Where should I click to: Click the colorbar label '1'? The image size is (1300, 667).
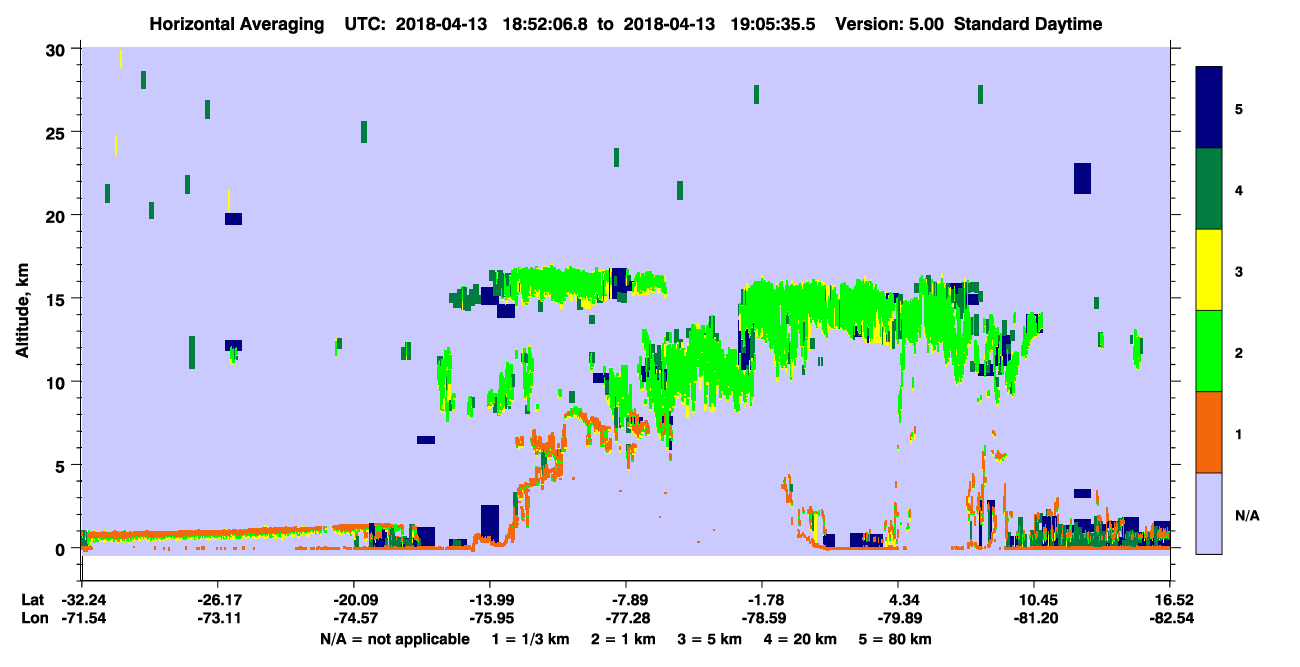pyautogui.click(x=1239, y=434)
